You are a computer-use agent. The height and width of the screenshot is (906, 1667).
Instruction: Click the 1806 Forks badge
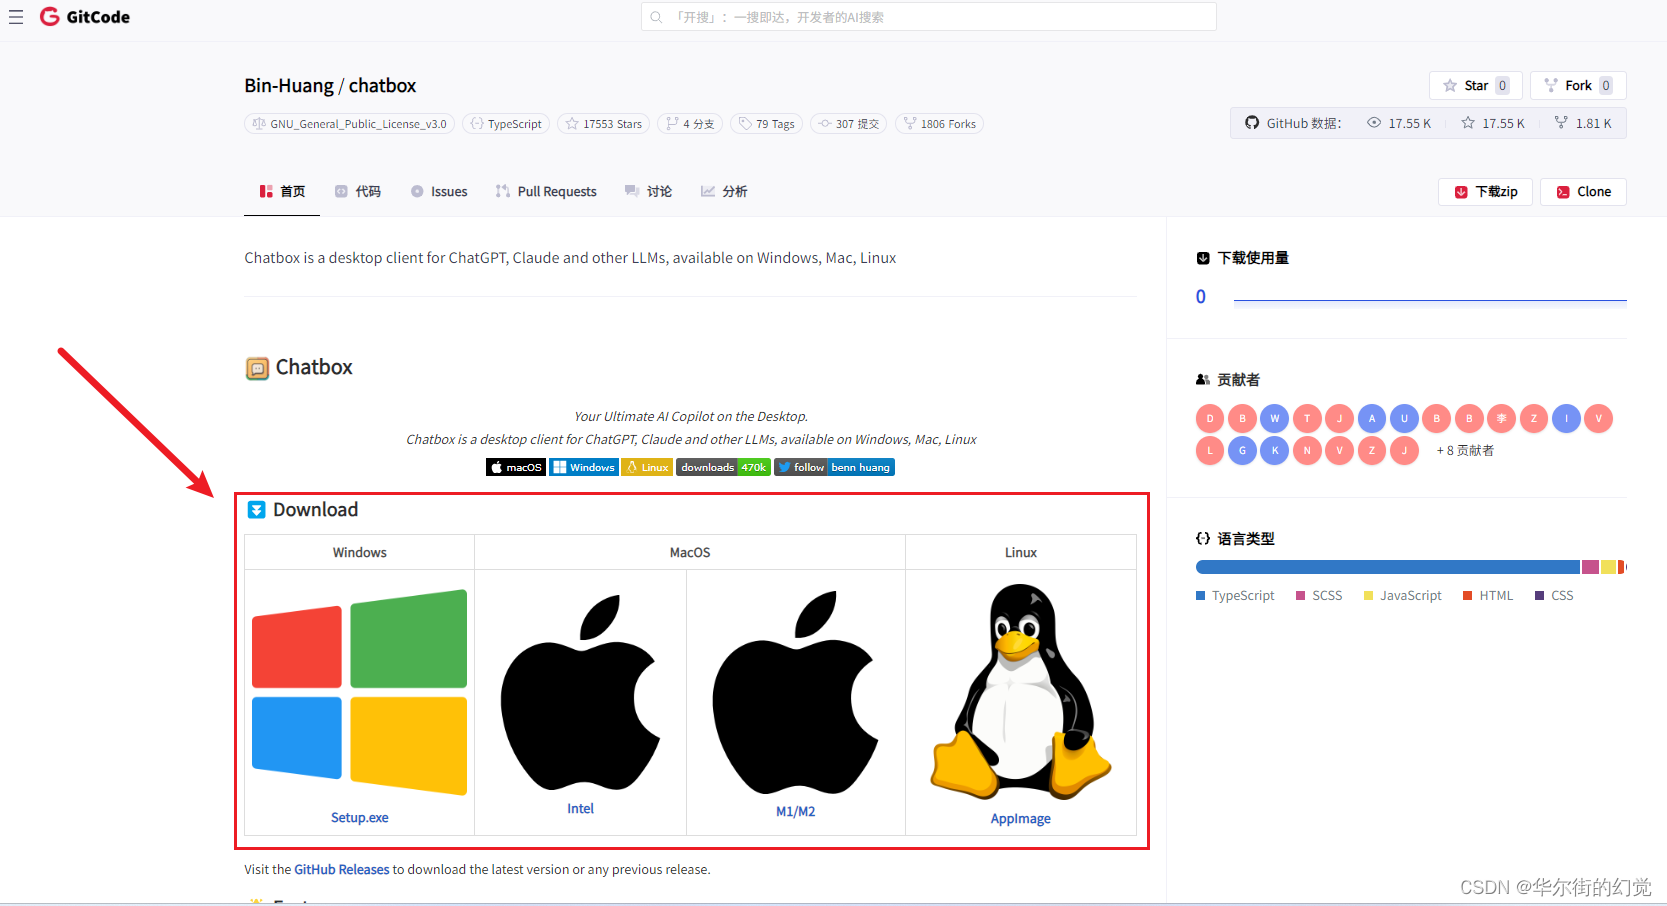pyautogui.click(x=939, y=124)
